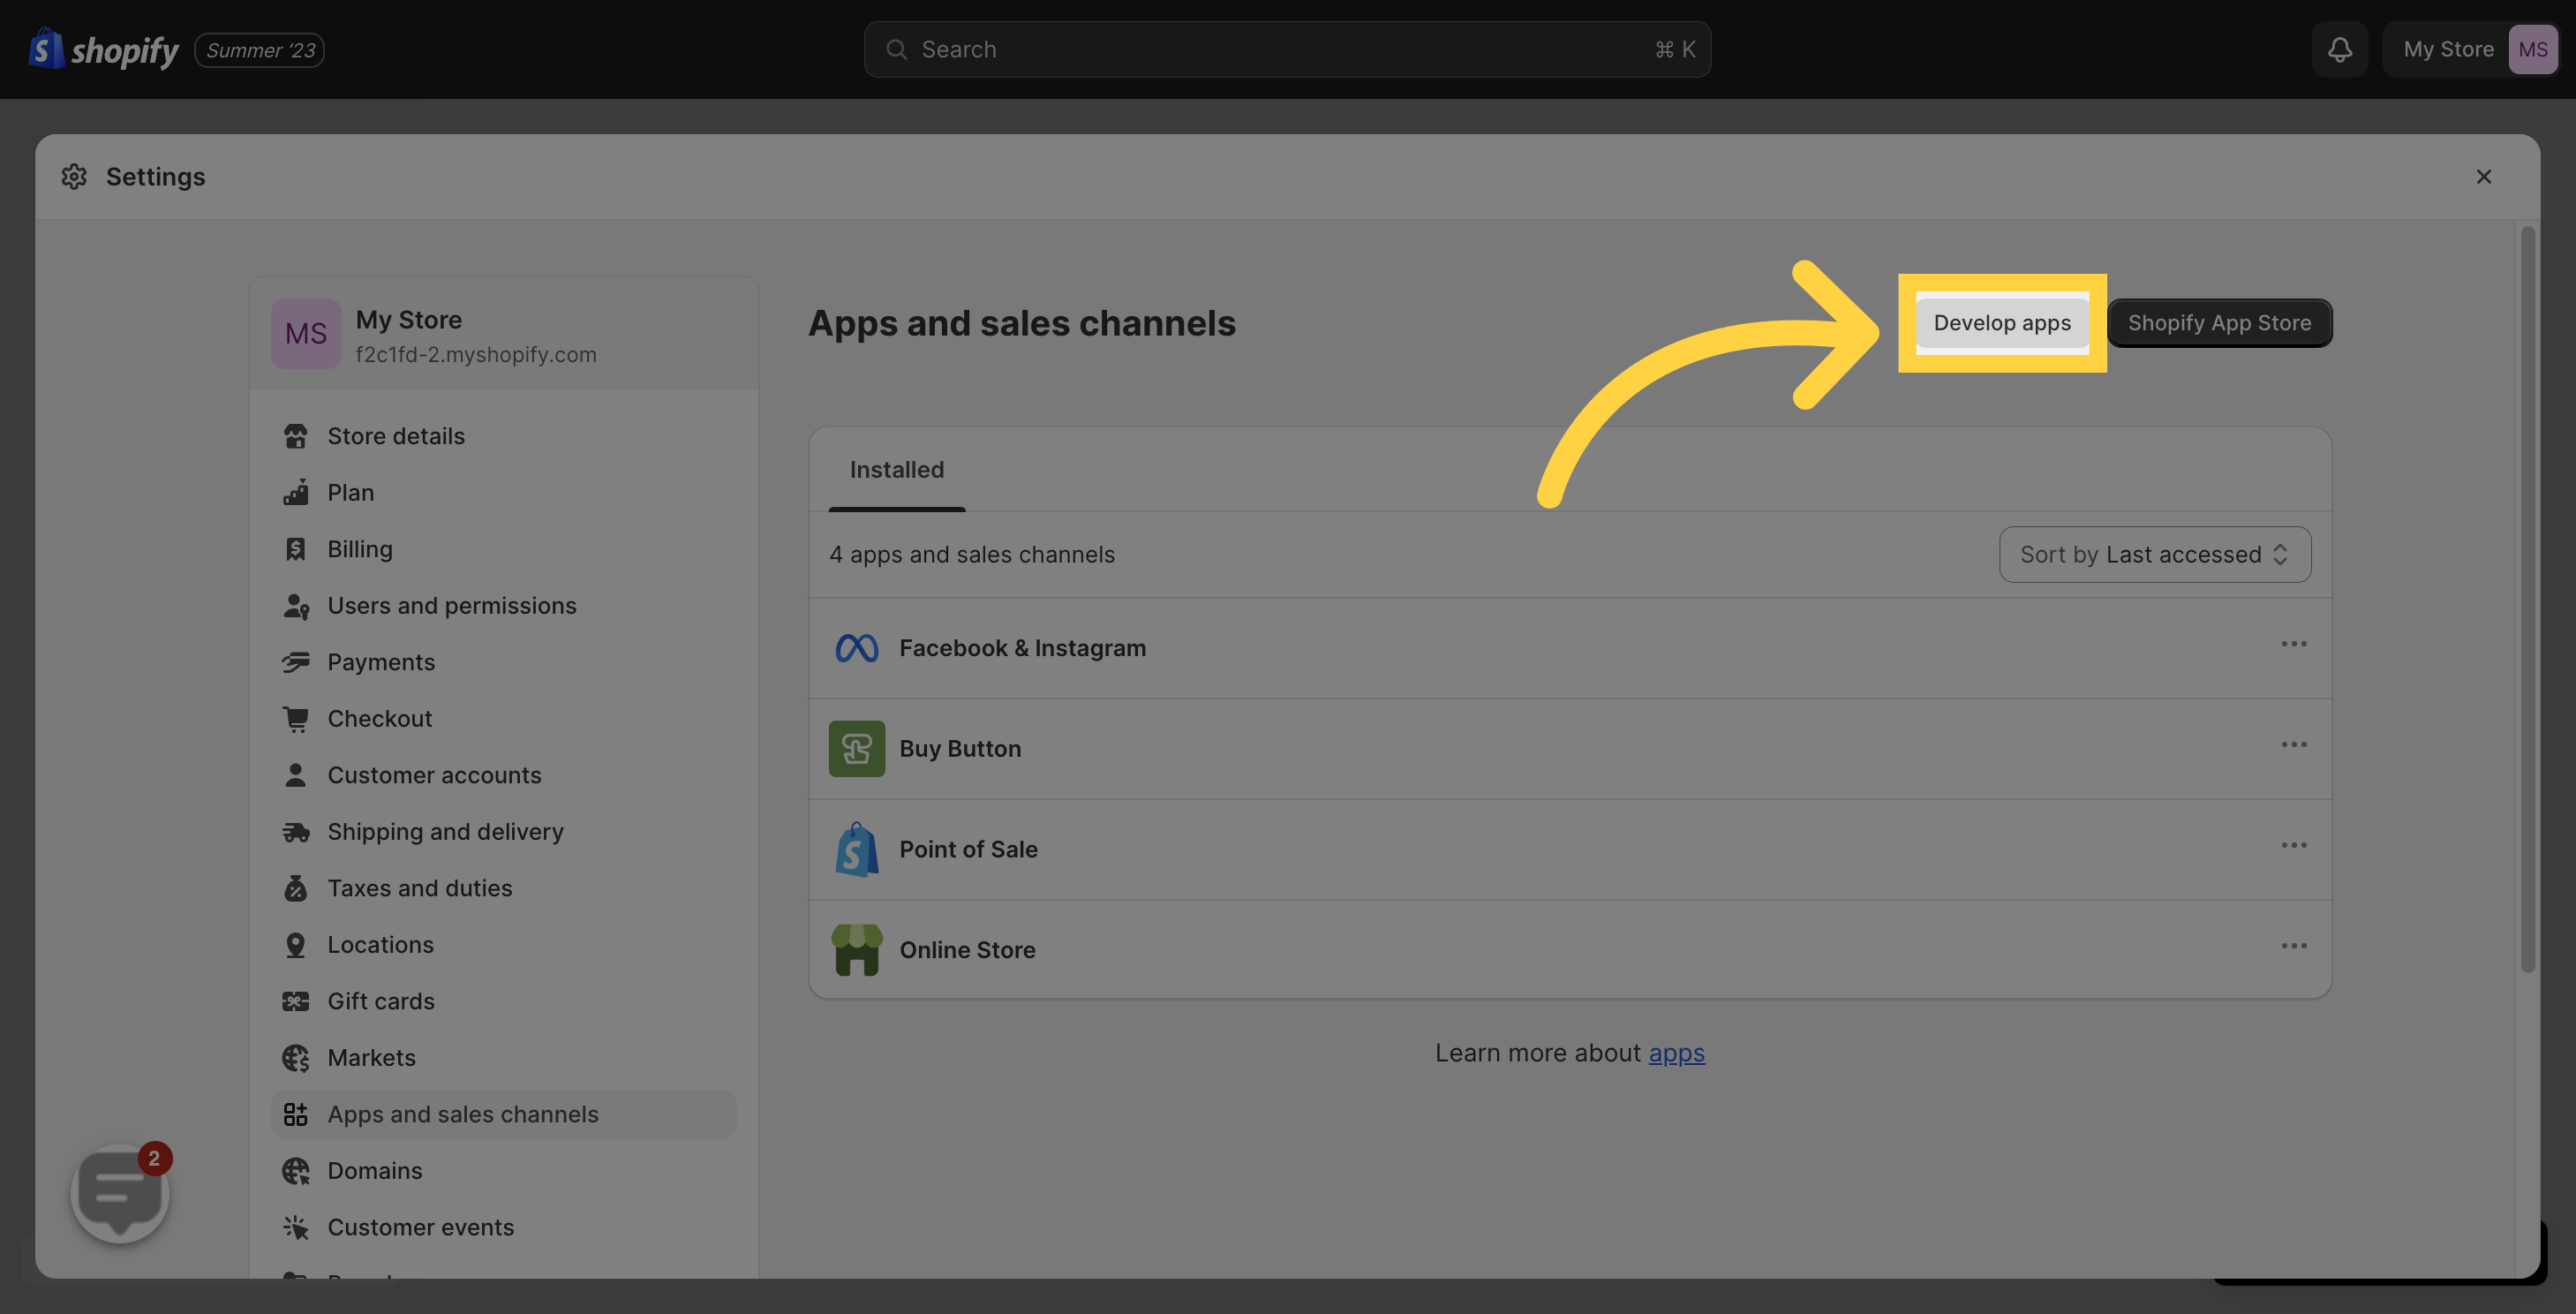The image size is (2576, 1314).
Task: Open the Point of Sale channel
Action: [1569, 849]
